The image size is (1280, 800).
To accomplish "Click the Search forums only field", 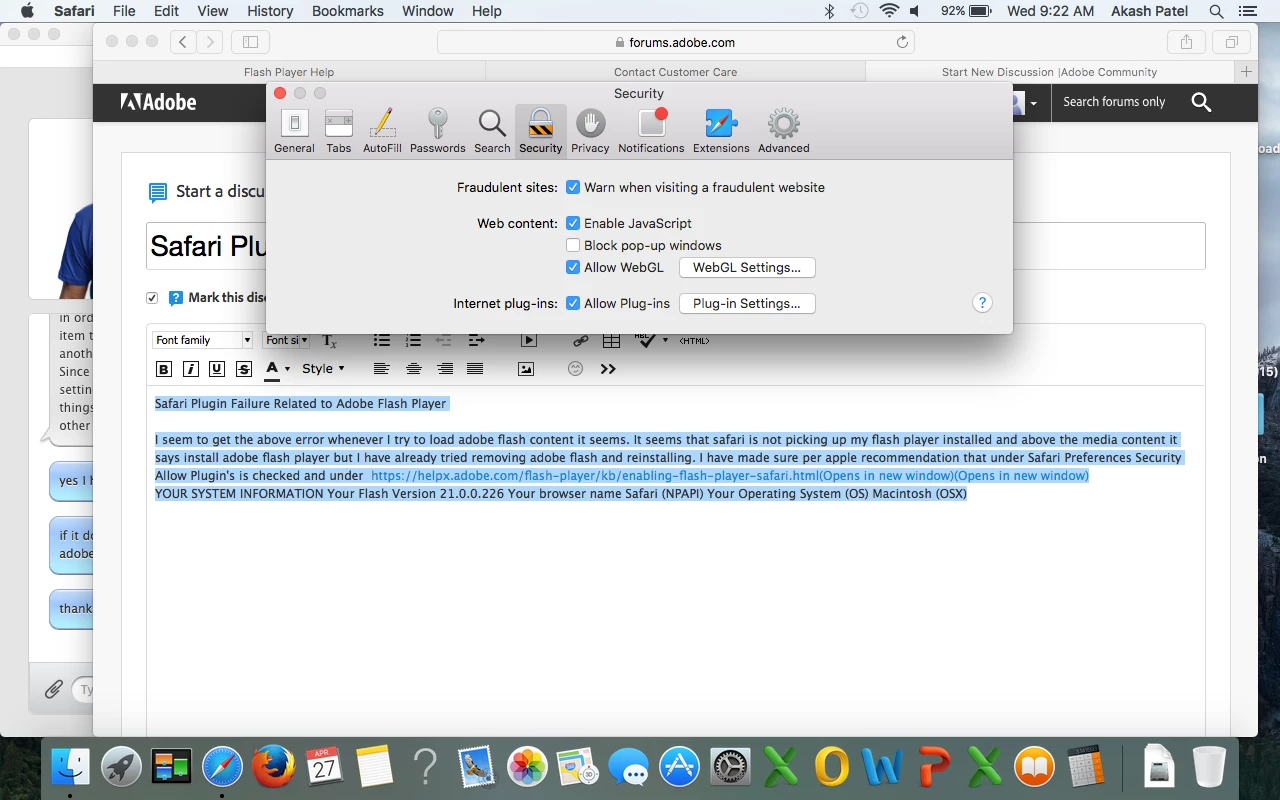I will (x=1114, y=102).
